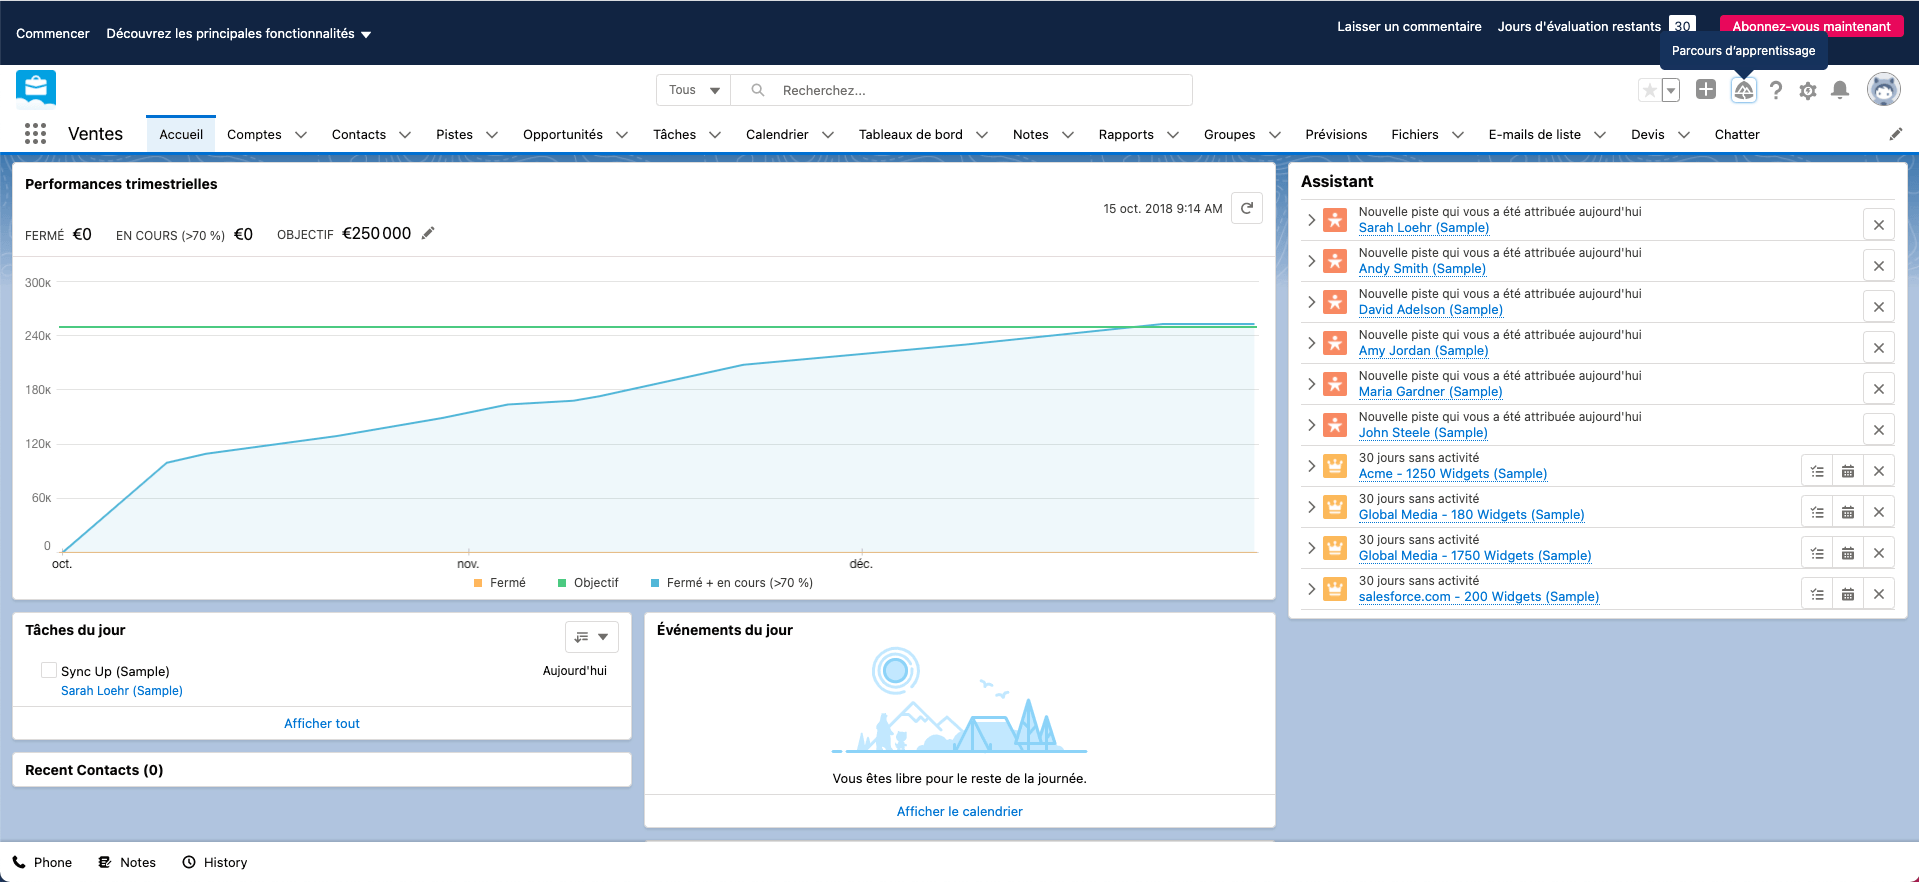The height and width of the screenshot is (882, 1919).
Task: Open the setup gear icon
Action: click(1807, 91)
